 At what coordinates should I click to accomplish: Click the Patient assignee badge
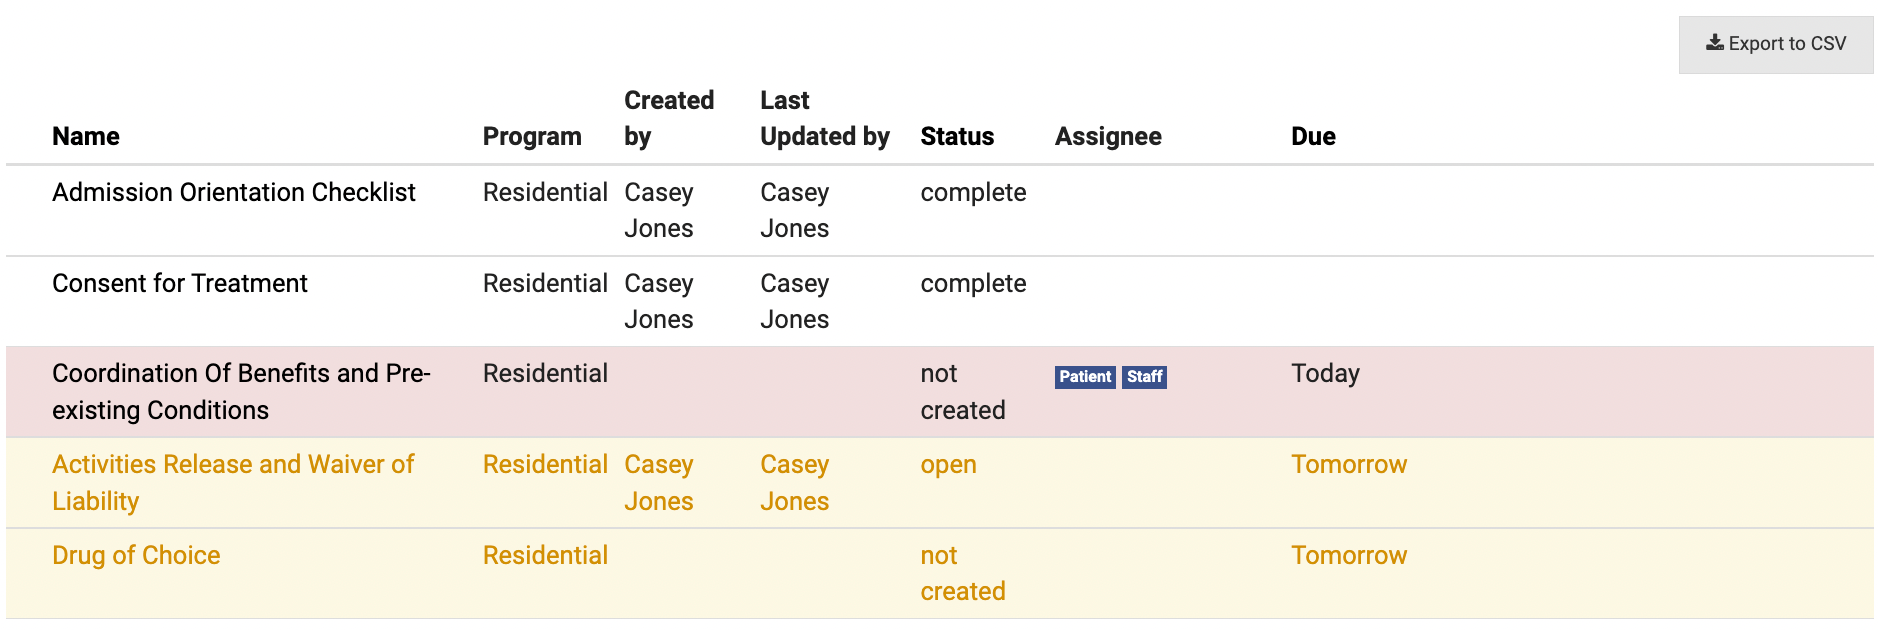(1084, 377)
